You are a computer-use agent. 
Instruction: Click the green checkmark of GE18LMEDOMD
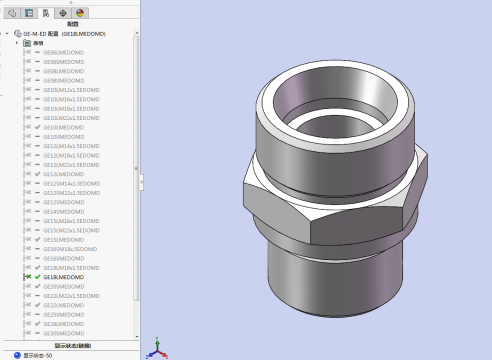coord(37,277)
